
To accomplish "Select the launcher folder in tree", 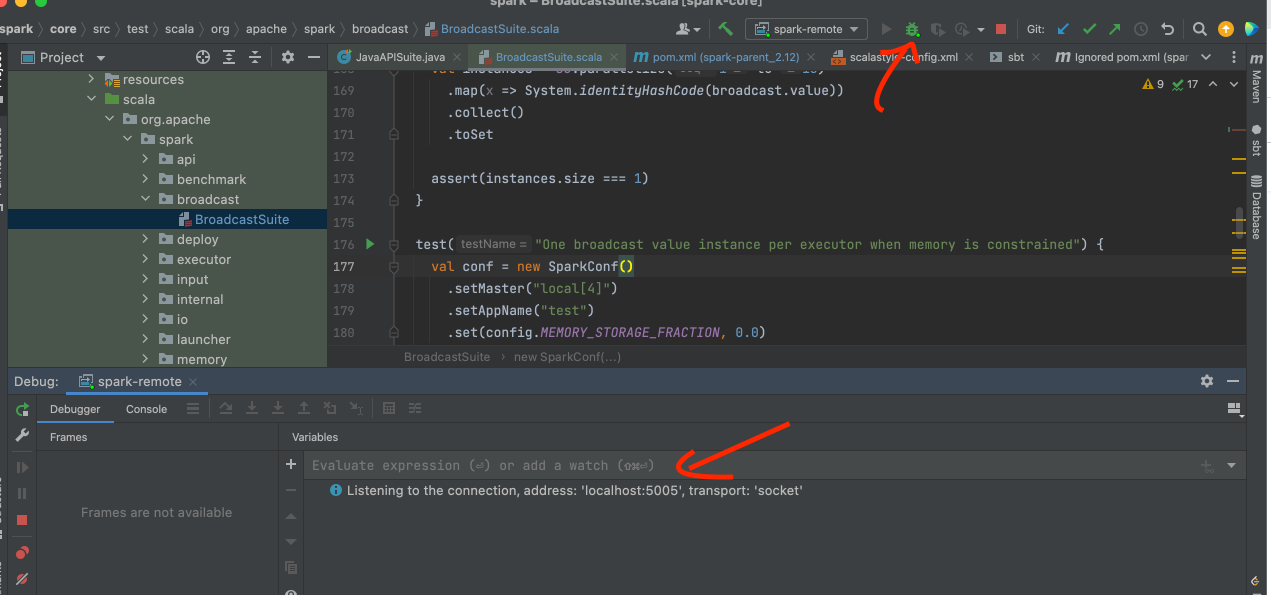I will pyautogui.click(x=203, y=339).
